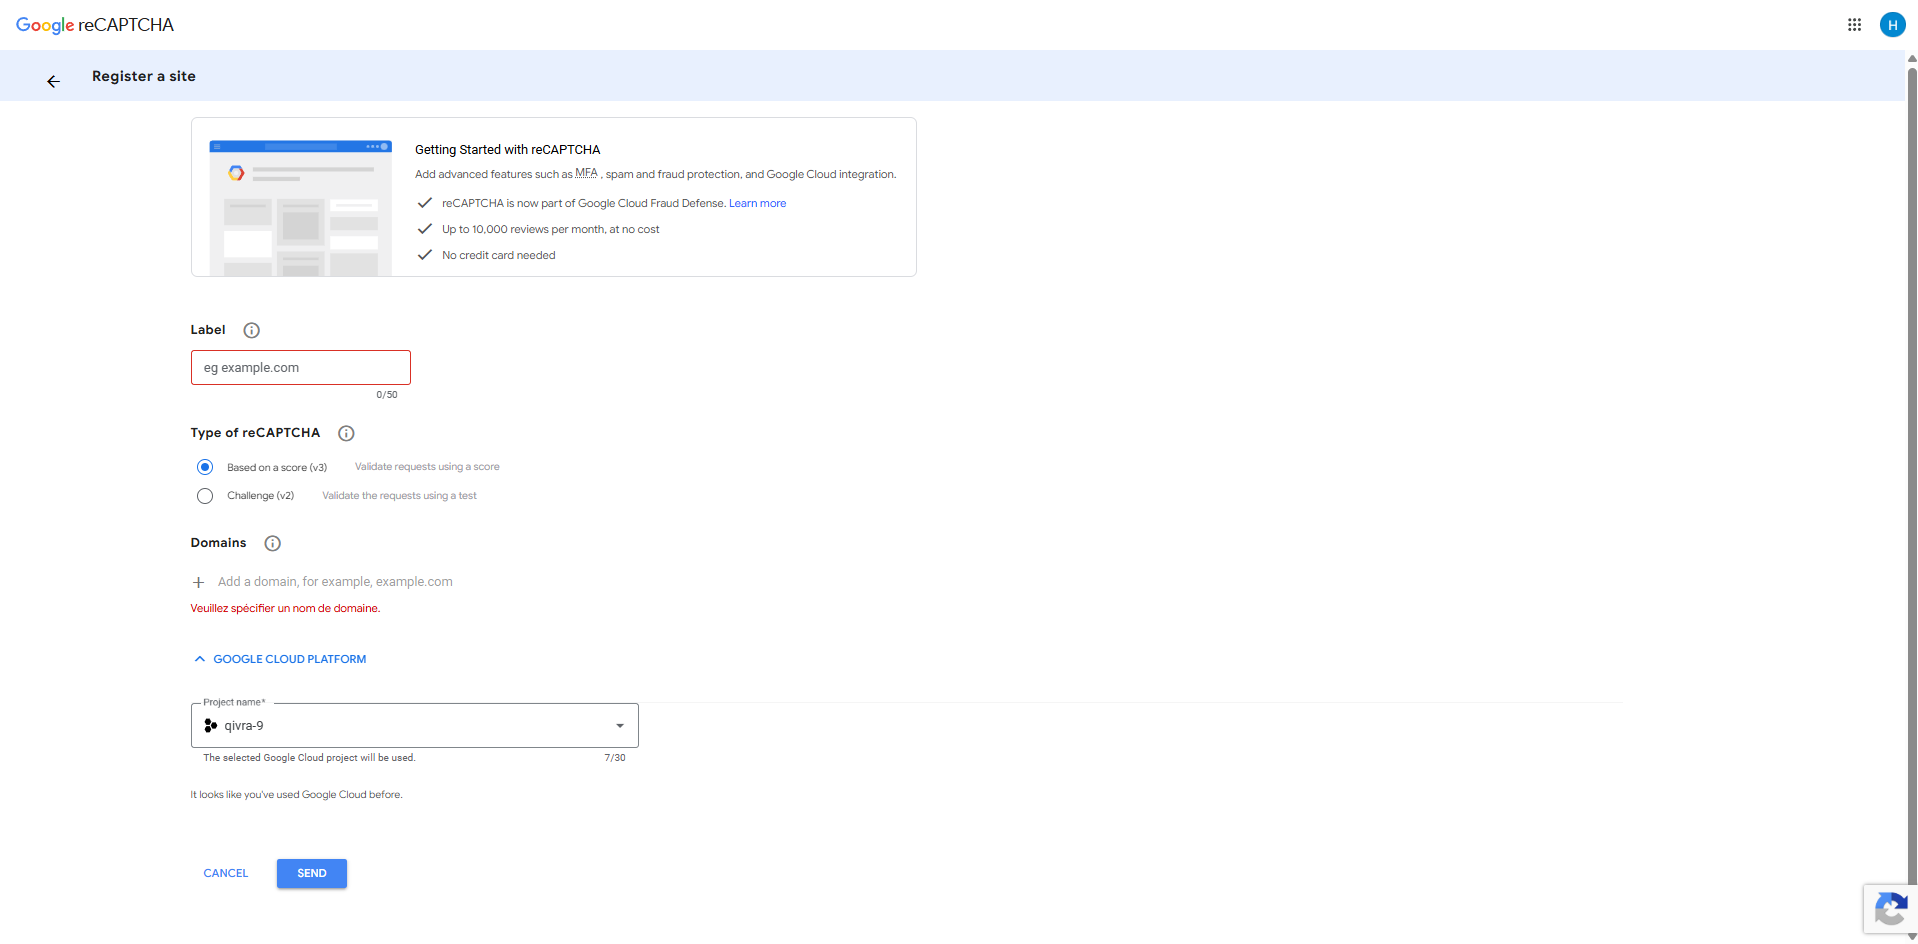Click 'Validate requests using a score' text
Viewport: 1918px width, 944px height.
click(427, 467)
